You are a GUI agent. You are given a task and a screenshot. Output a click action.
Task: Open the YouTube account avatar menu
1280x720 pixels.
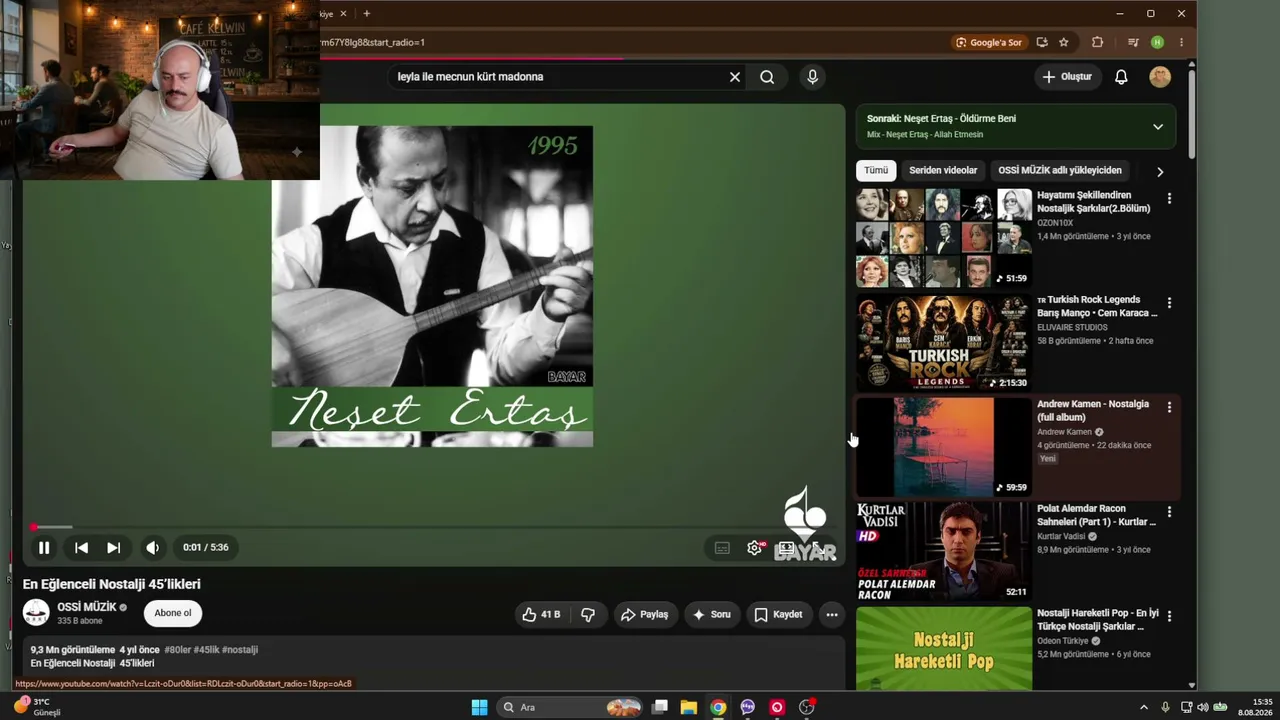point(1160,77)
